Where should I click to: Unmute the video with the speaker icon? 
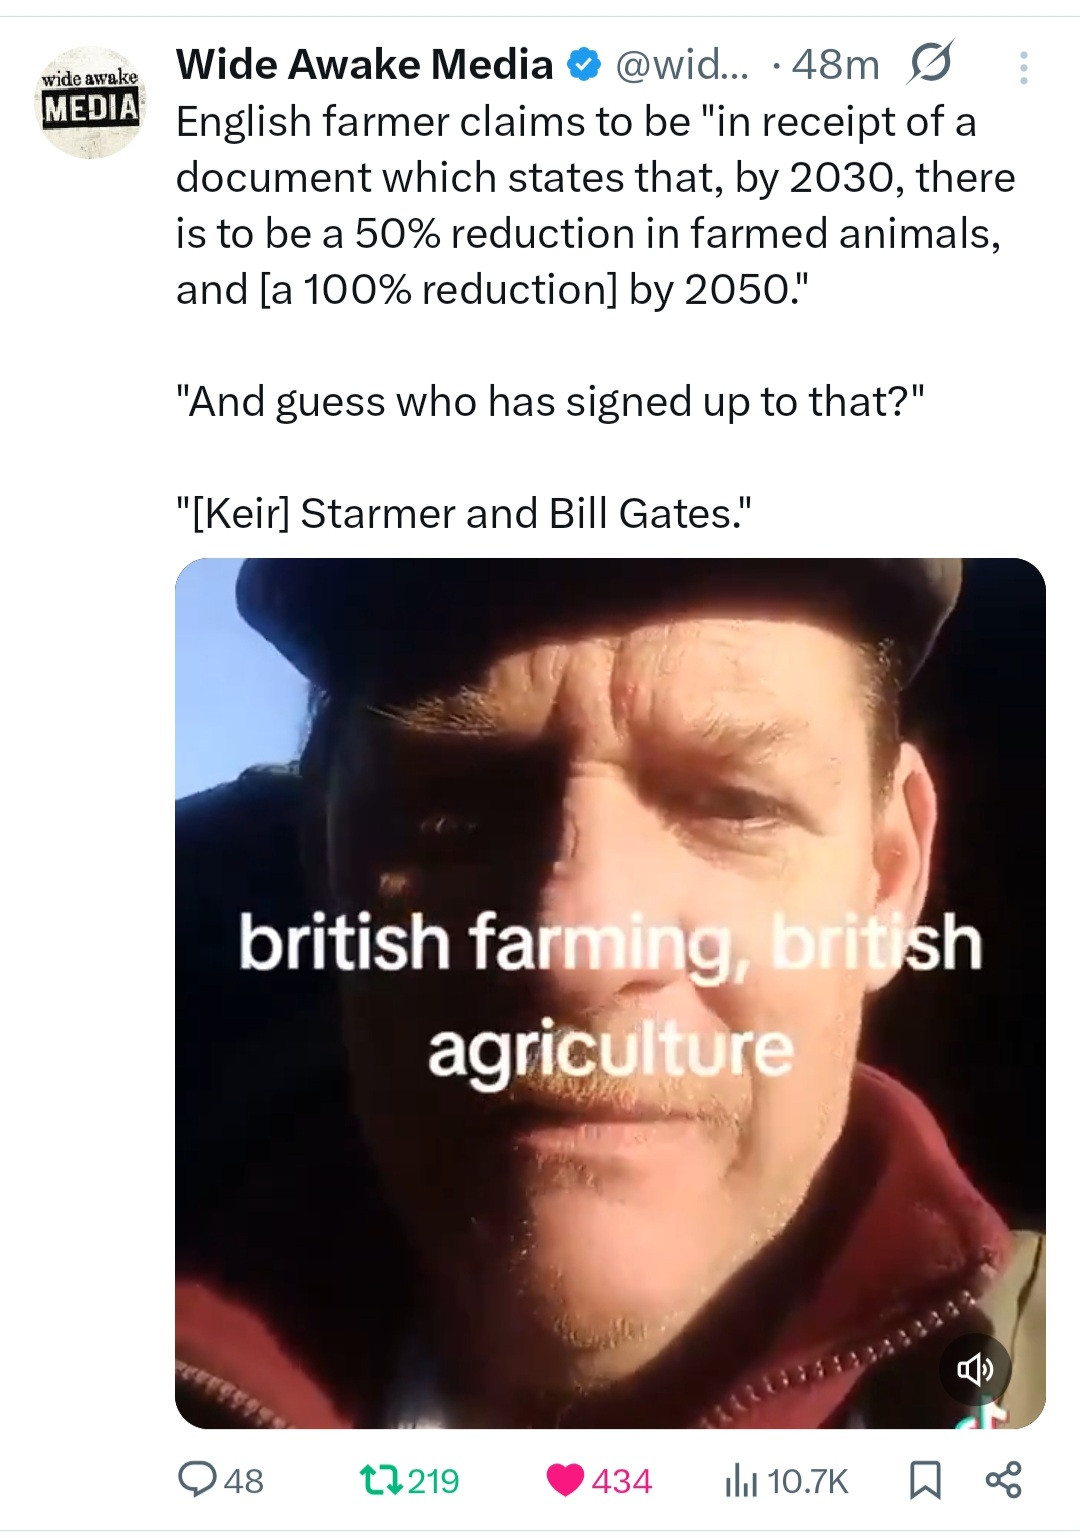click(975, 1369)
